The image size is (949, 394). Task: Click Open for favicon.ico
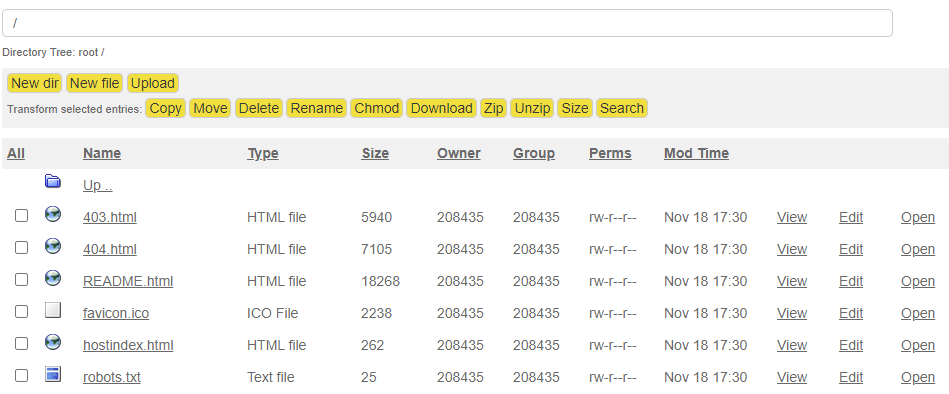click(918, 314)
